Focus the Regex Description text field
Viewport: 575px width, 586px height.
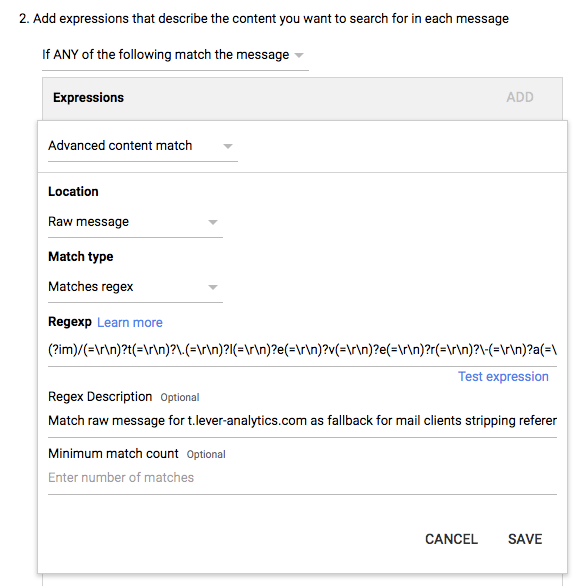click(x=302, y=421)
